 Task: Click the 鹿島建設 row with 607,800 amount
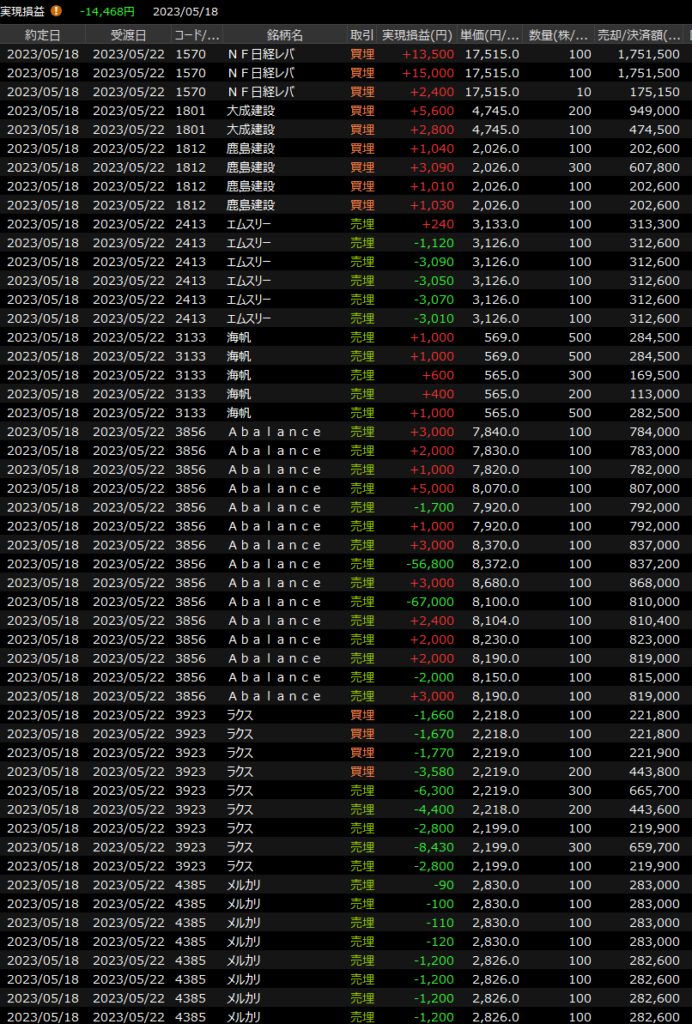coord(346,167)
